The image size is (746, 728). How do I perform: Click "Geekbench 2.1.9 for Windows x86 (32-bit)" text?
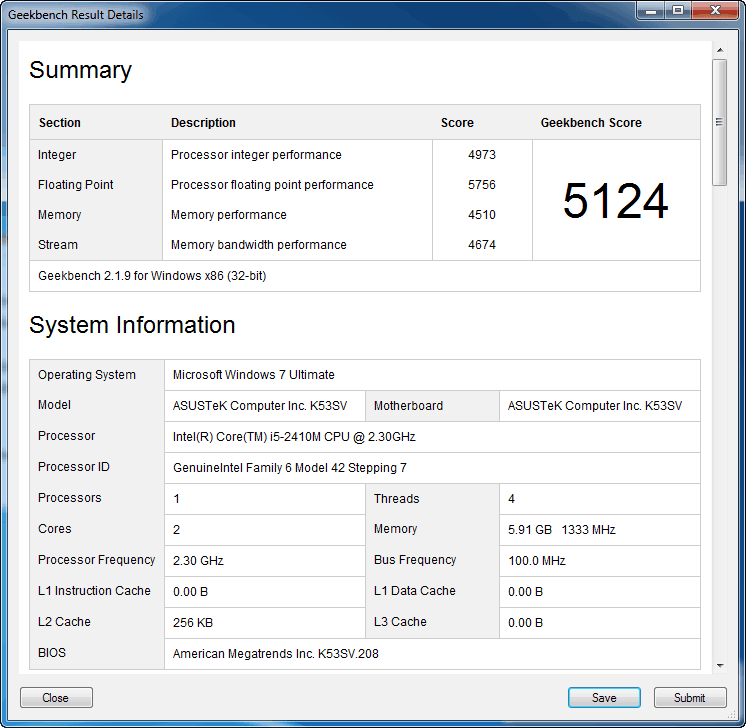(x=152, y=276)
